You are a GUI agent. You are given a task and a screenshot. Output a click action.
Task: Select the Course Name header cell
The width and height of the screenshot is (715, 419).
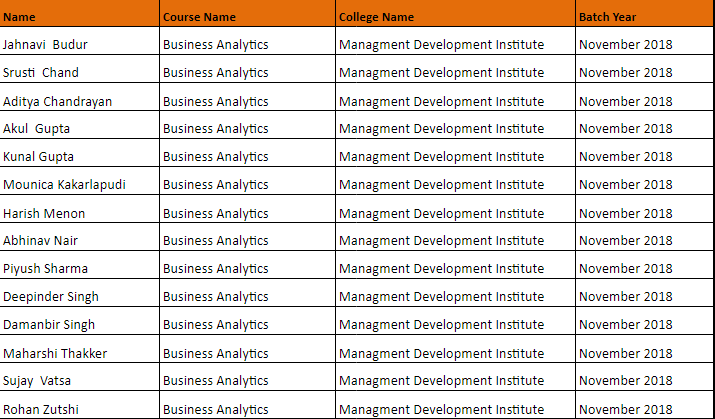[199, 17]
